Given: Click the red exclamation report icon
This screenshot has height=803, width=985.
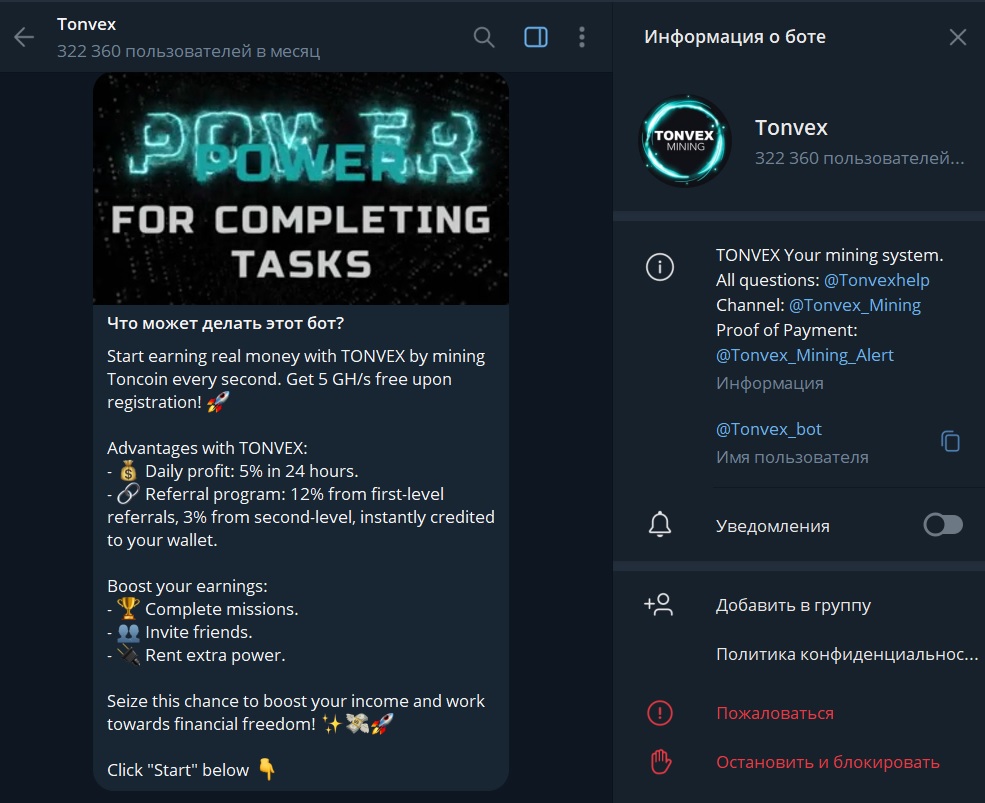Looking at the screenshot, I should [x=660, y=713].
